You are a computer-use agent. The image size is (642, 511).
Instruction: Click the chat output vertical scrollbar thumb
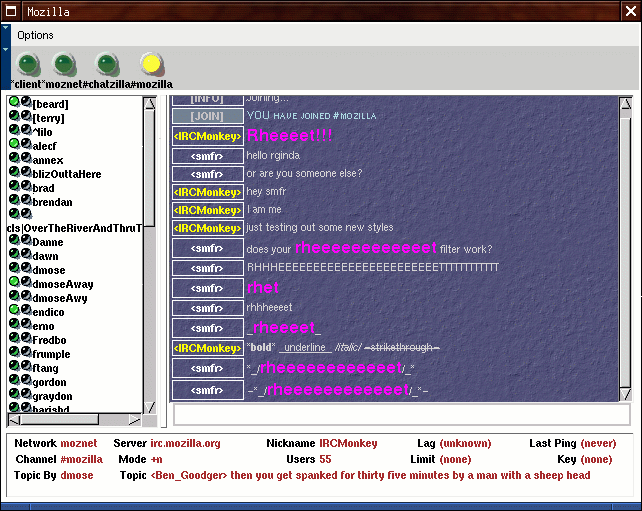pyautogui.click(x=626, y=252)
